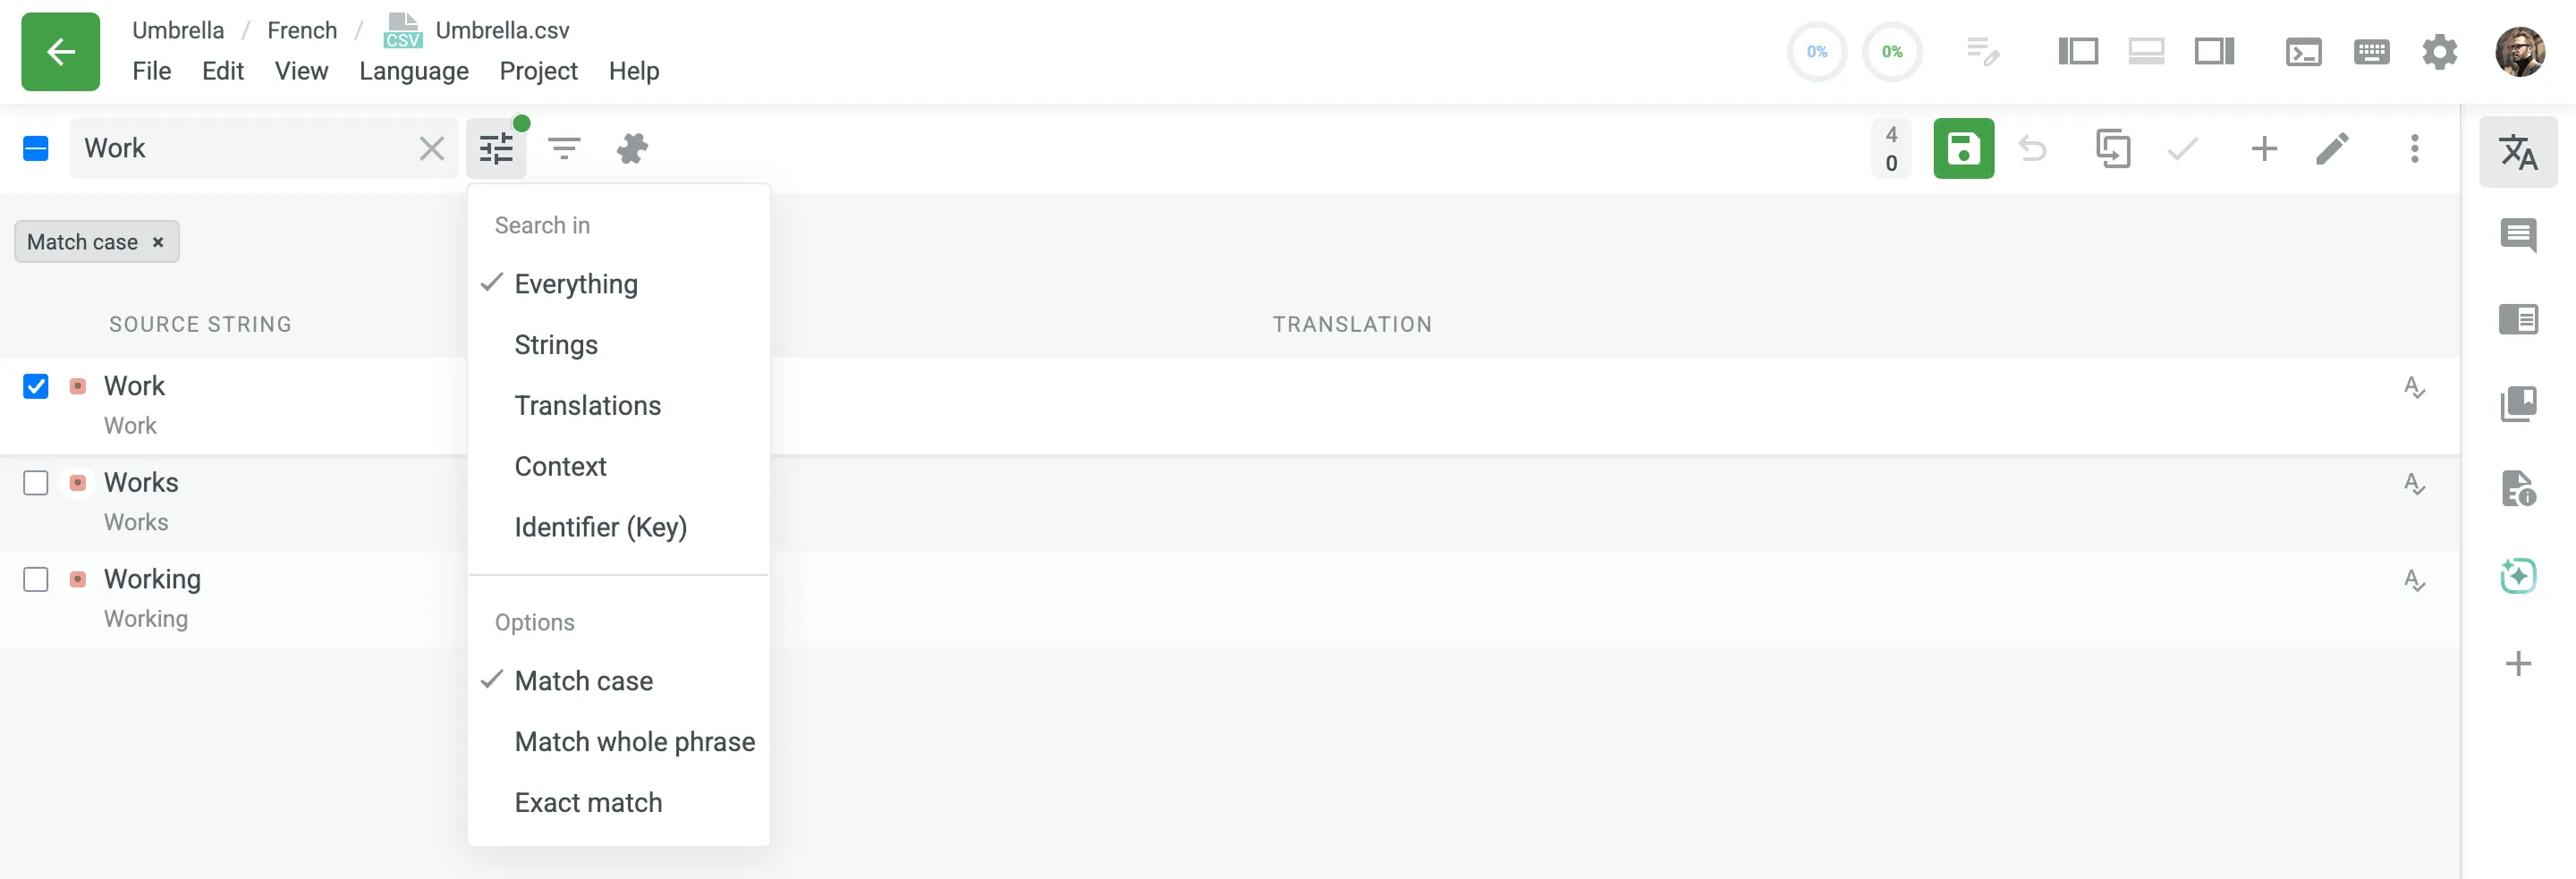The width and height of the screenshot is (2576, 879).
Task: Click the green back arrow button
Action: pos(60,51)
